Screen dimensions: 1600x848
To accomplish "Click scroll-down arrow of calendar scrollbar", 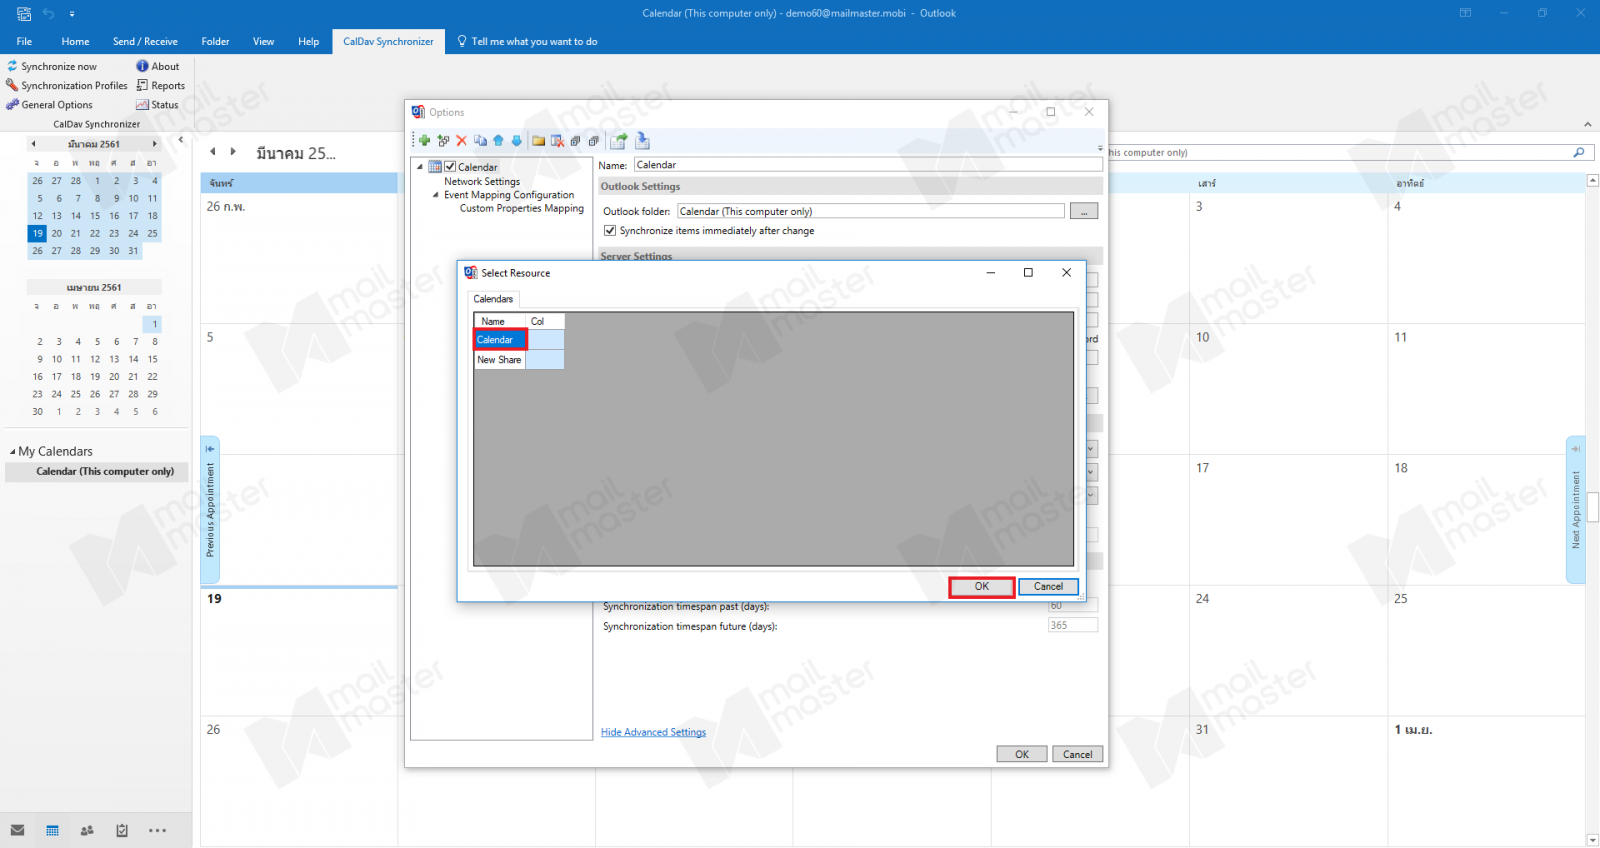I will coord(1593,840).
